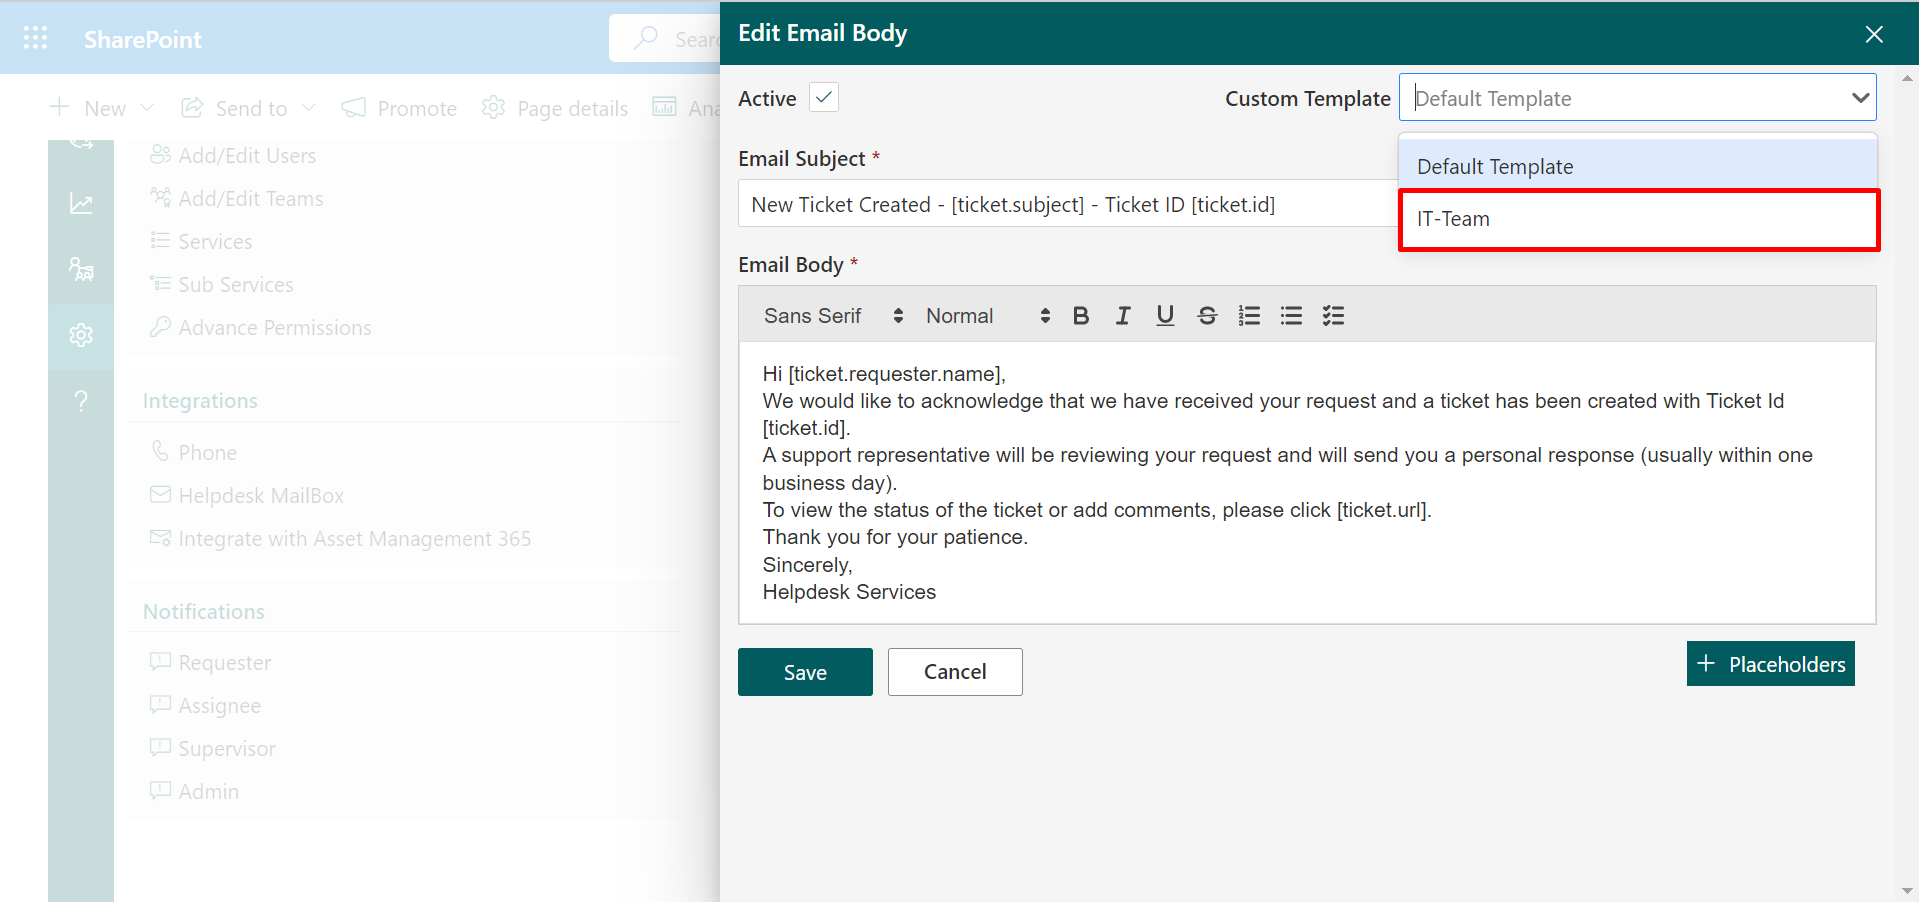Apply italic formatting in the editor toolbar
Viewport: 1919px width, 902px height.
(x=1123, y=316)
